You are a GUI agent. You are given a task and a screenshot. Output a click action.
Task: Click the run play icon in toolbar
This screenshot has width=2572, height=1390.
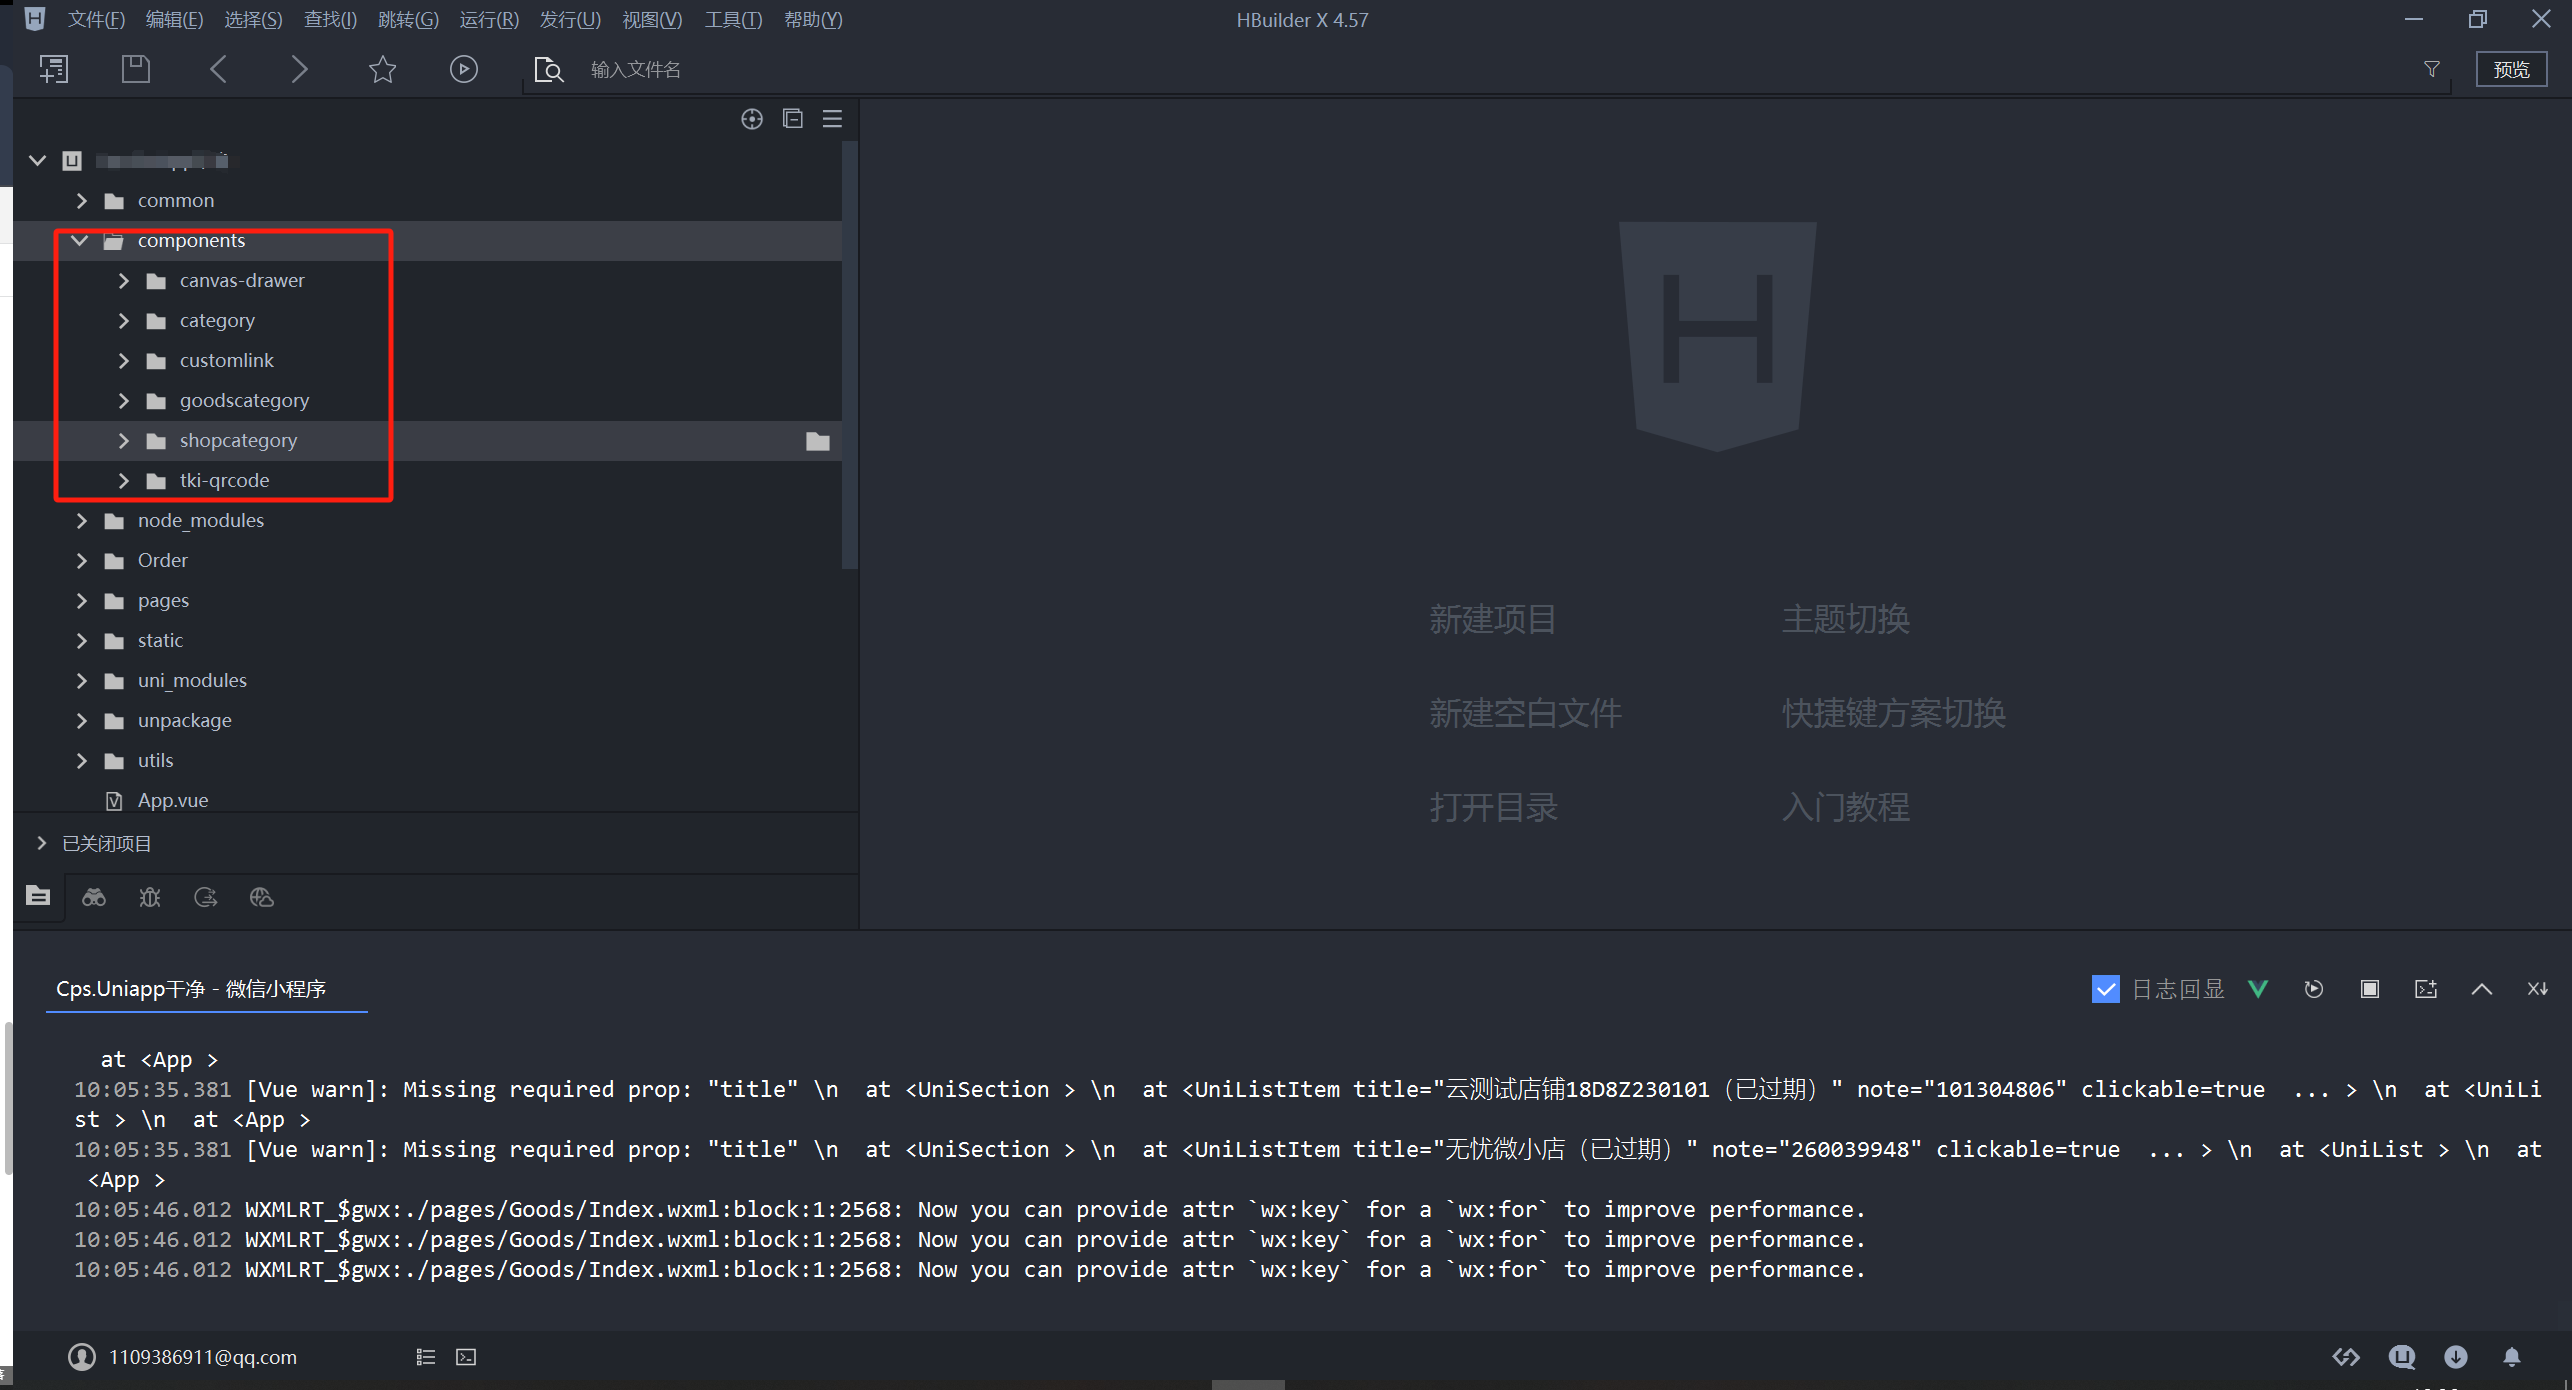tap(463, 69)
